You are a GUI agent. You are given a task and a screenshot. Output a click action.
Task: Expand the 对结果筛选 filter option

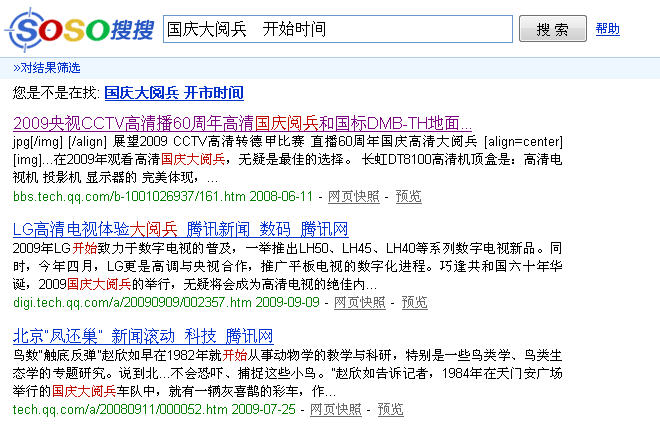point(46,68)
